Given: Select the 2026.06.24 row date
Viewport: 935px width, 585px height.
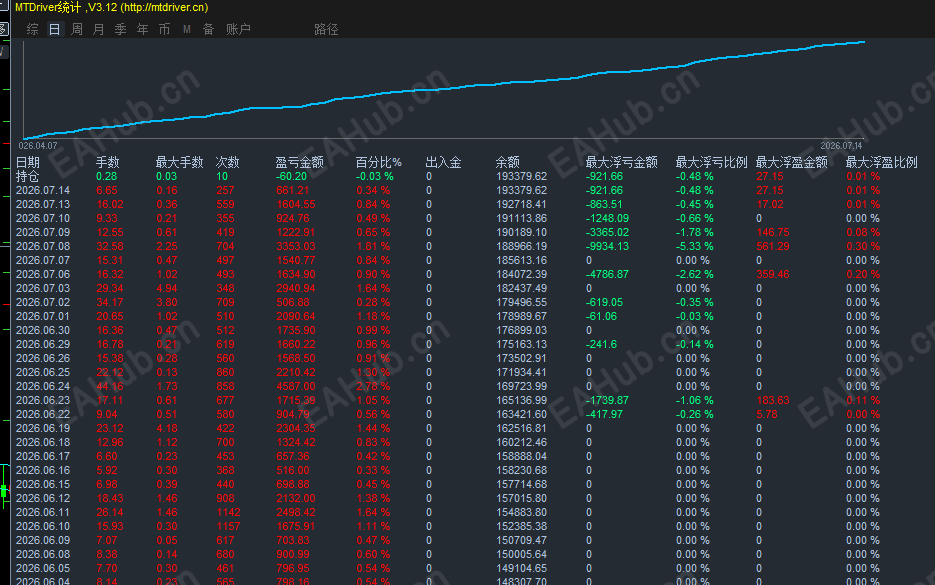Looking at the screenshot, I should coord(43,386).
